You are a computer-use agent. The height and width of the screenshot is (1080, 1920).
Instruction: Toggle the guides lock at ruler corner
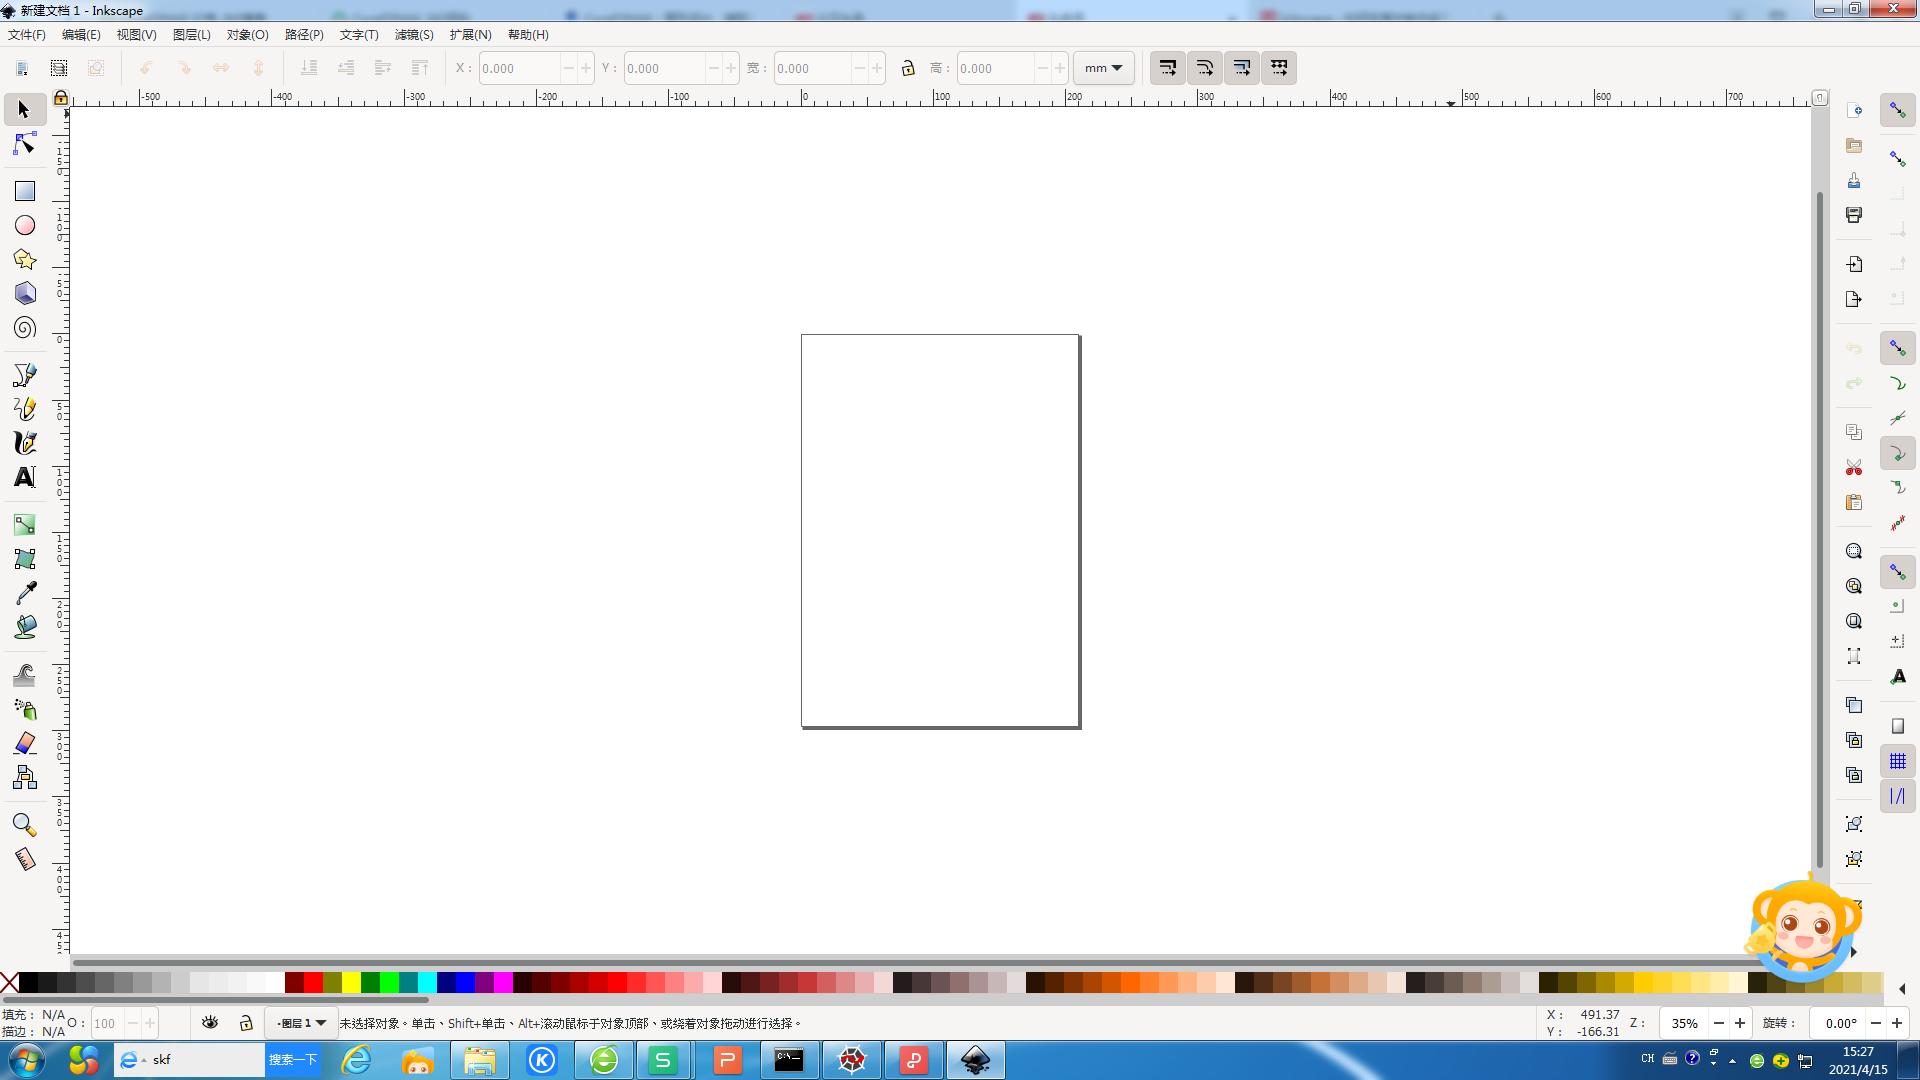[x=61, y=97]
